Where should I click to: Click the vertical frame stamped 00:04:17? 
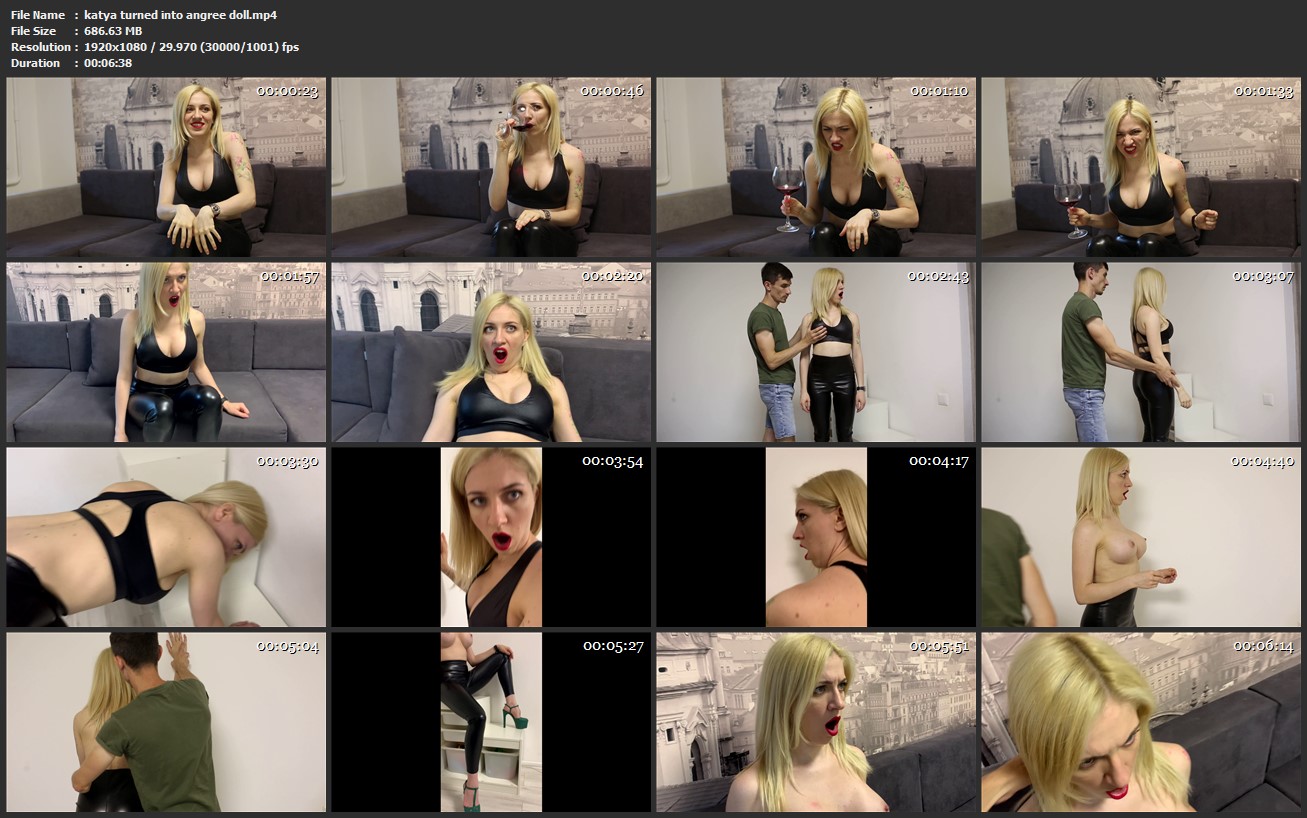(816, 537)
